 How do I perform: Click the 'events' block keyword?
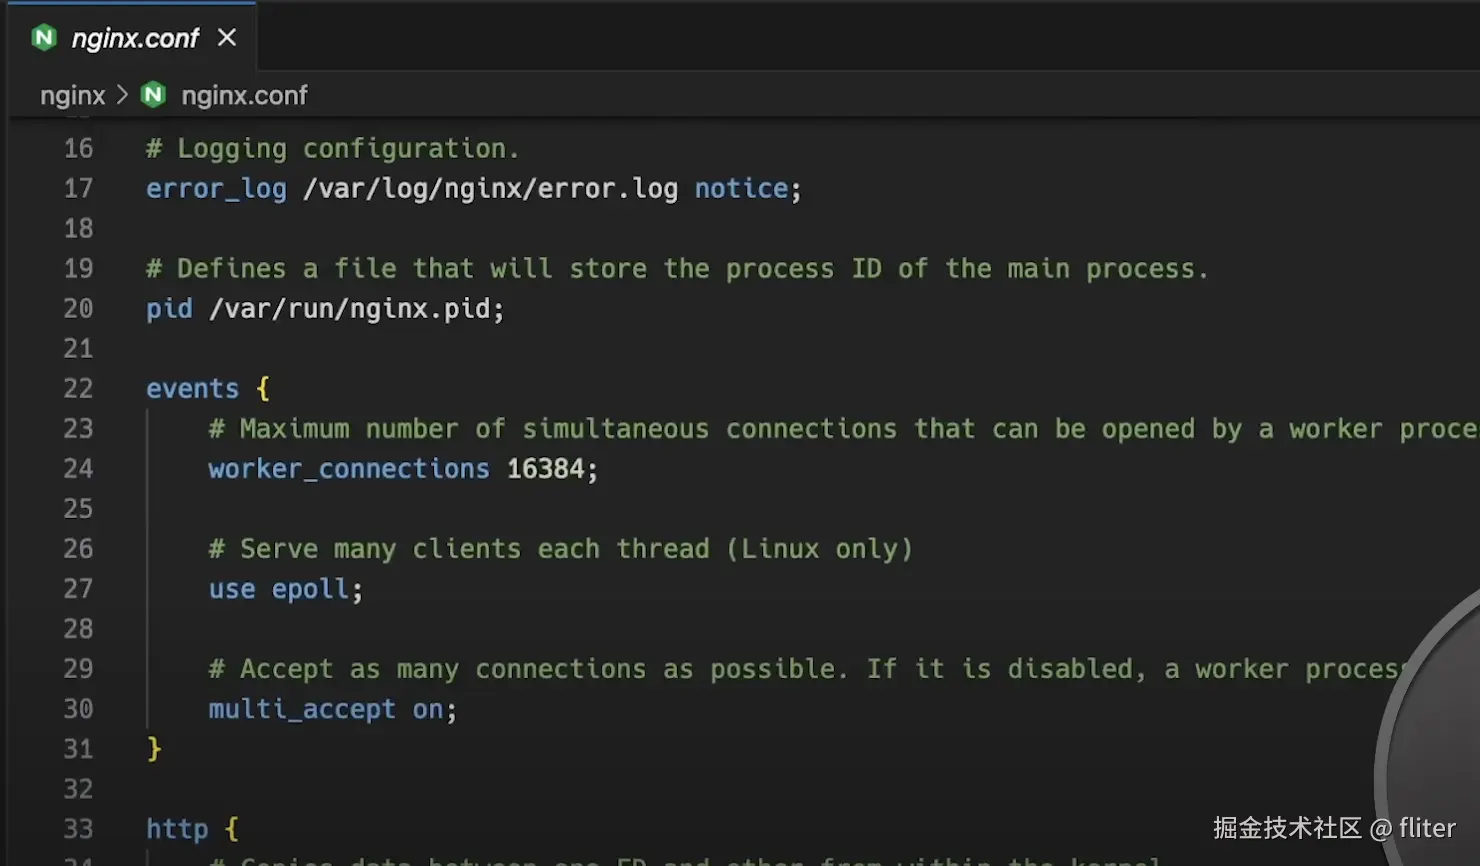pyautogui.click(x=192, y=389)
